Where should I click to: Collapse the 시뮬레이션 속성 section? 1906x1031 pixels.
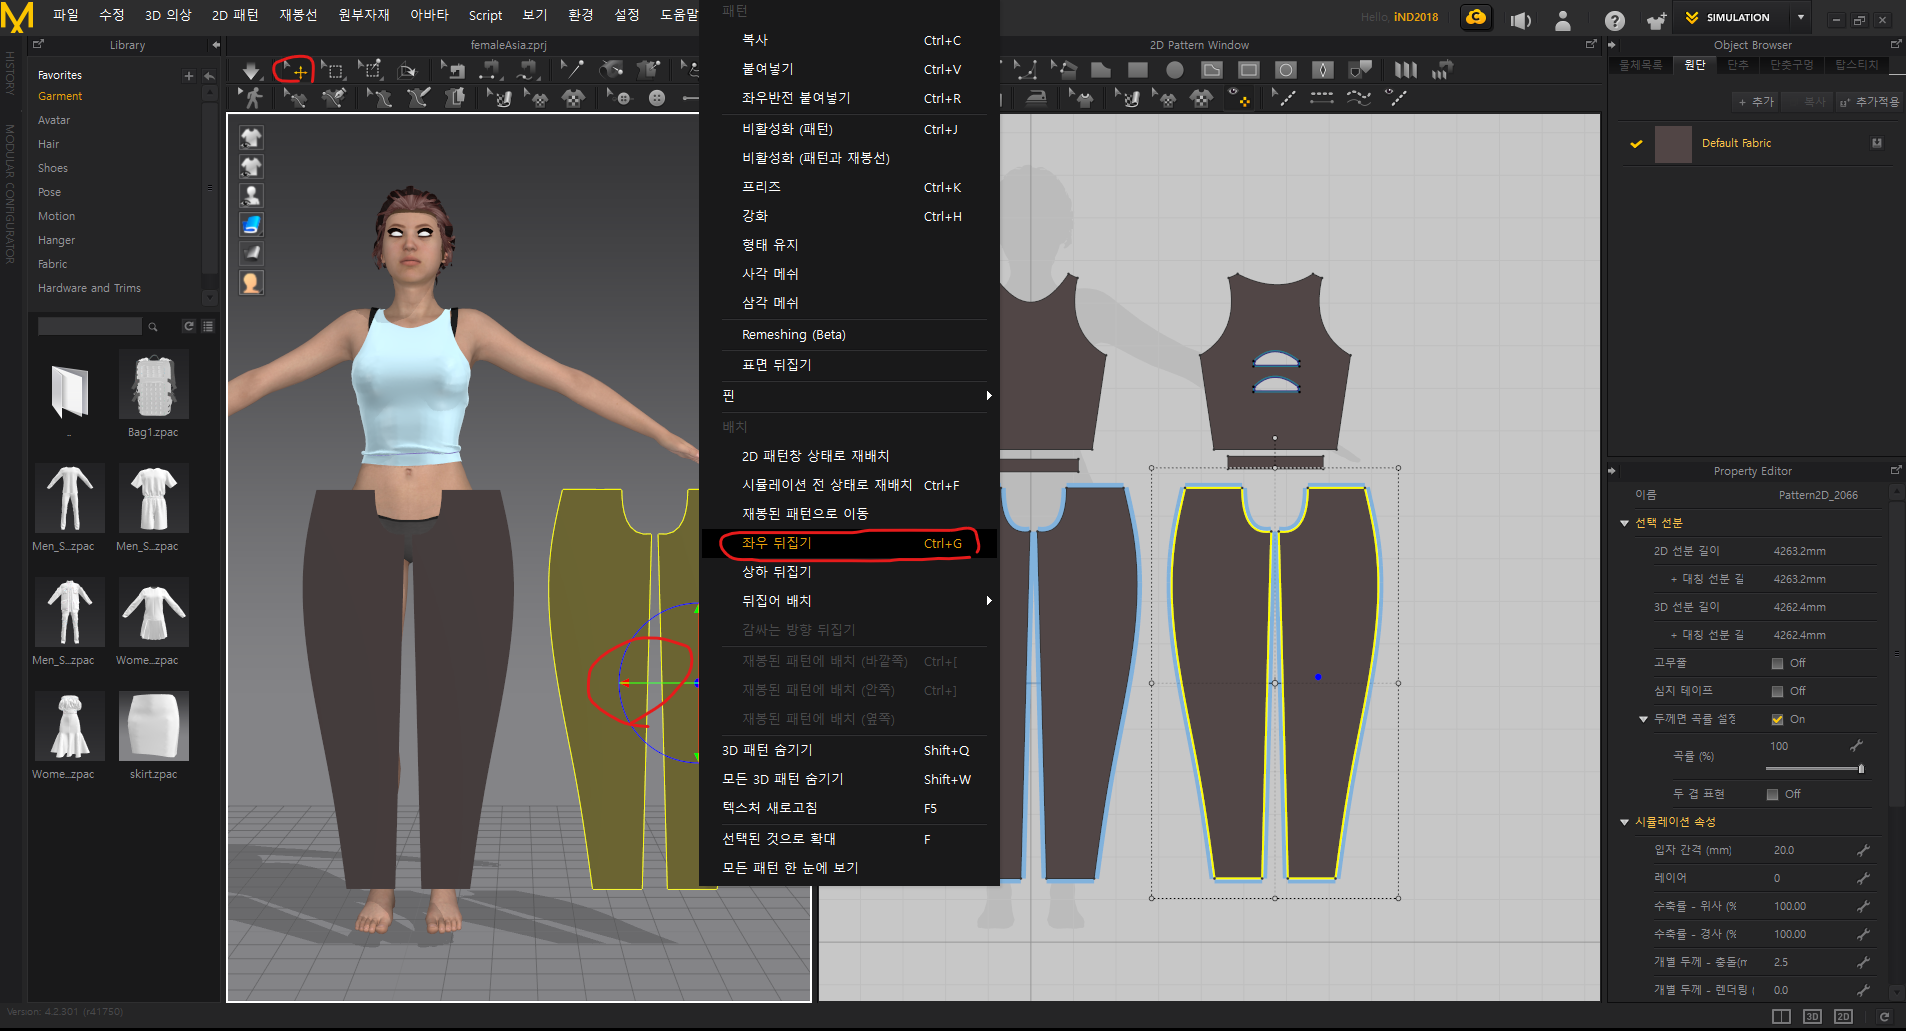tap(1624, 822)
